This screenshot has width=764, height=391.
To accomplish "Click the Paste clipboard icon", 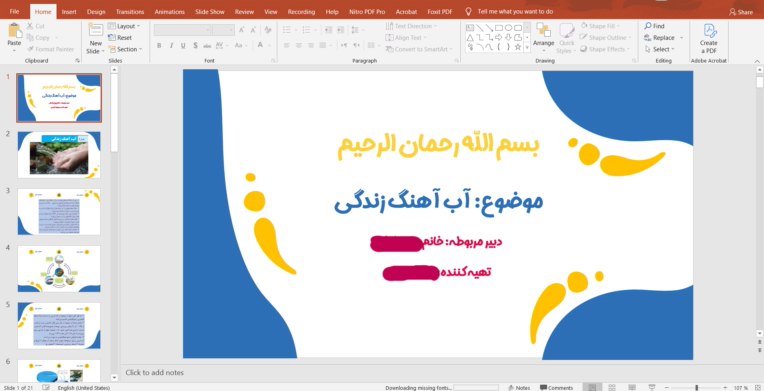I will (x=15, y=31).
